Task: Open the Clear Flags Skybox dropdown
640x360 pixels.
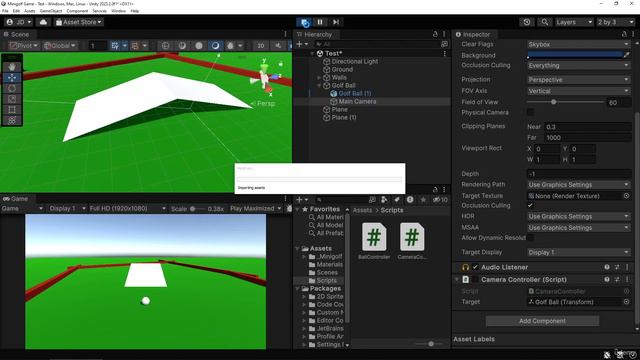Action: pos(578,44)
